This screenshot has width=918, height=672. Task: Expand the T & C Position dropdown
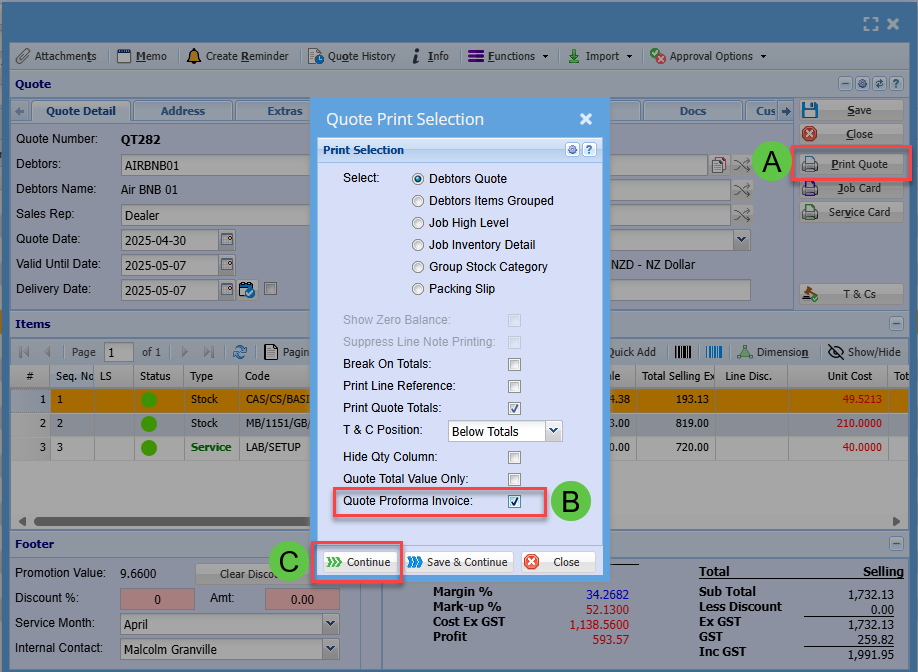tap(553, 431)
